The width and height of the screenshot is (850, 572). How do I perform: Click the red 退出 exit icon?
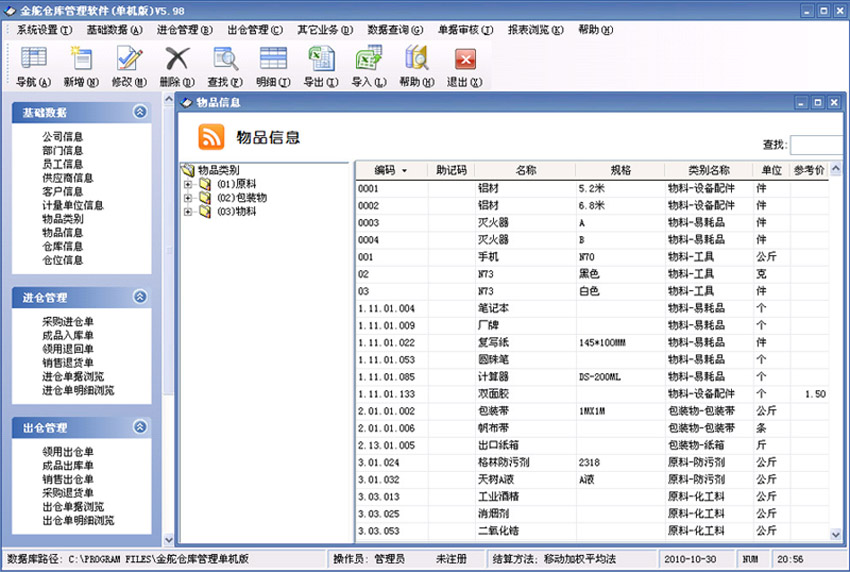coord(465,59)
